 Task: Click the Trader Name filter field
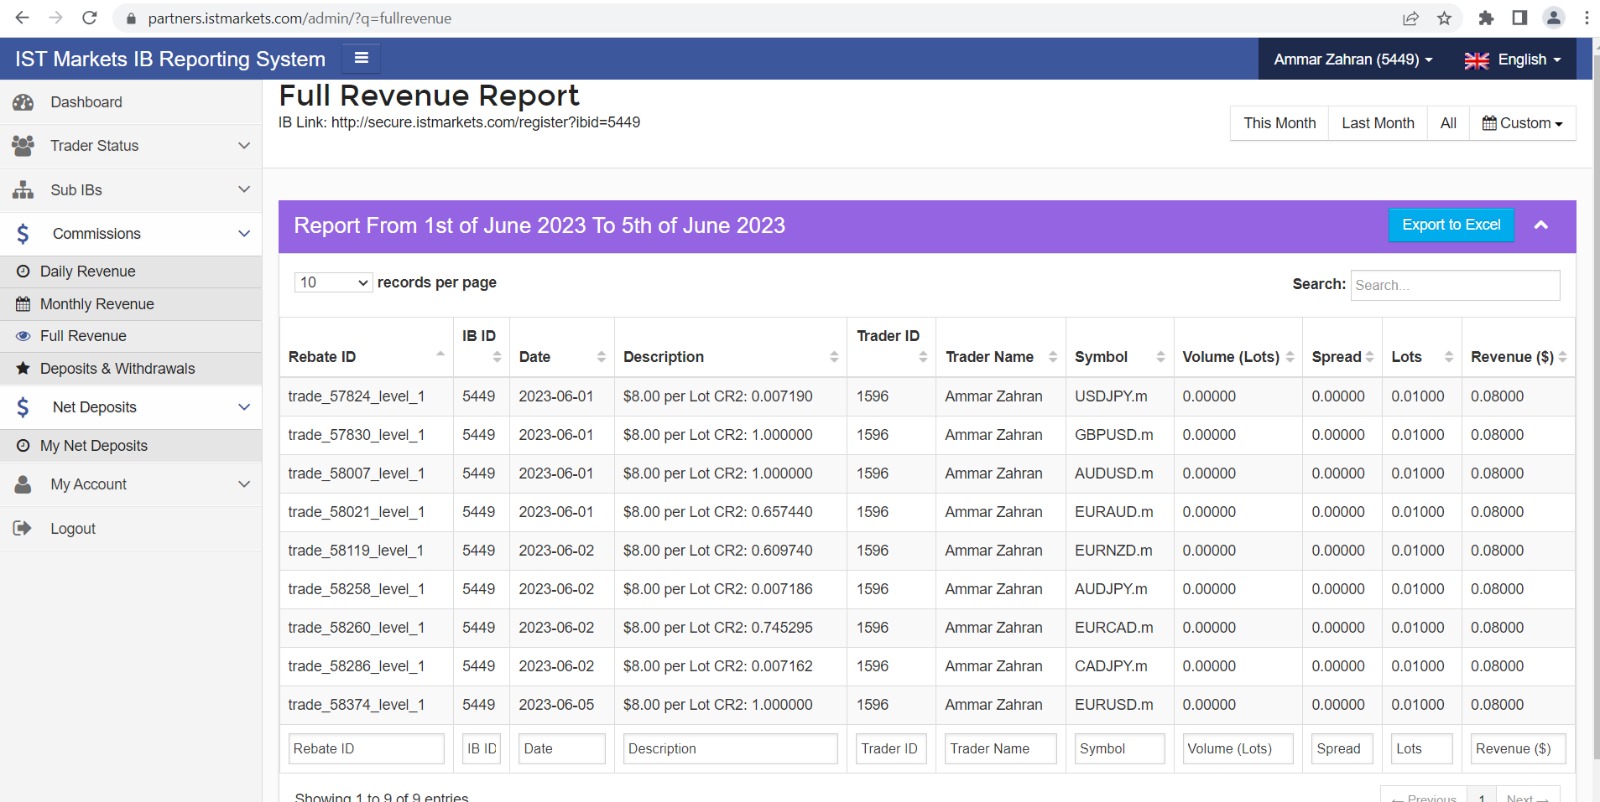pyautogui.click(x=1000, y=748)
